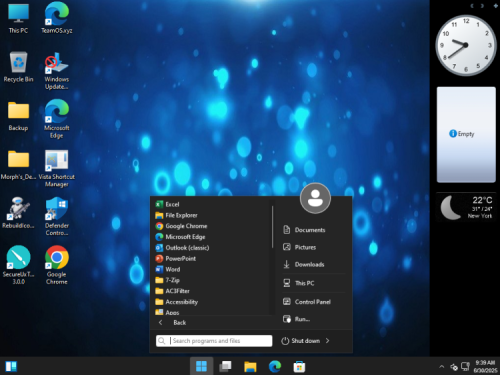Click the start menu programs list scrollbar
The width and height of the screenshot is (500, 375).
point(272,227)
